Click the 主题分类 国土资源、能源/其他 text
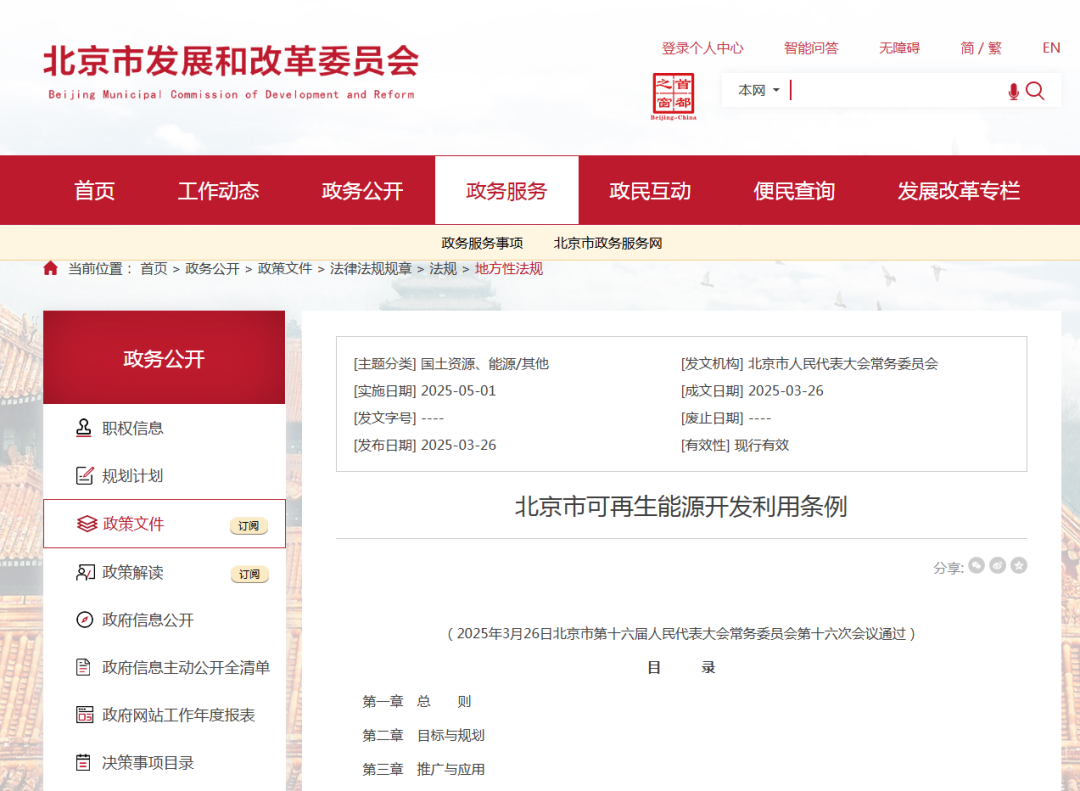Image resolution: width=1080 pixels, height=791 pixels. coord(451,363)
